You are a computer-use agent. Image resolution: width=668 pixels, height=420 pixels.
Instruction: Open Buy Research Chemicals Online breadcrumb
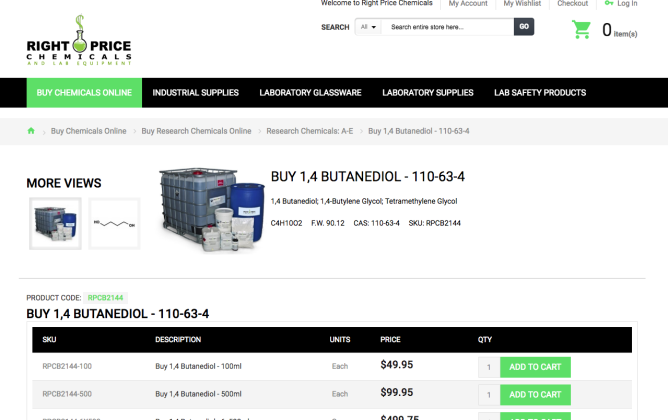(x=196, y=131)
